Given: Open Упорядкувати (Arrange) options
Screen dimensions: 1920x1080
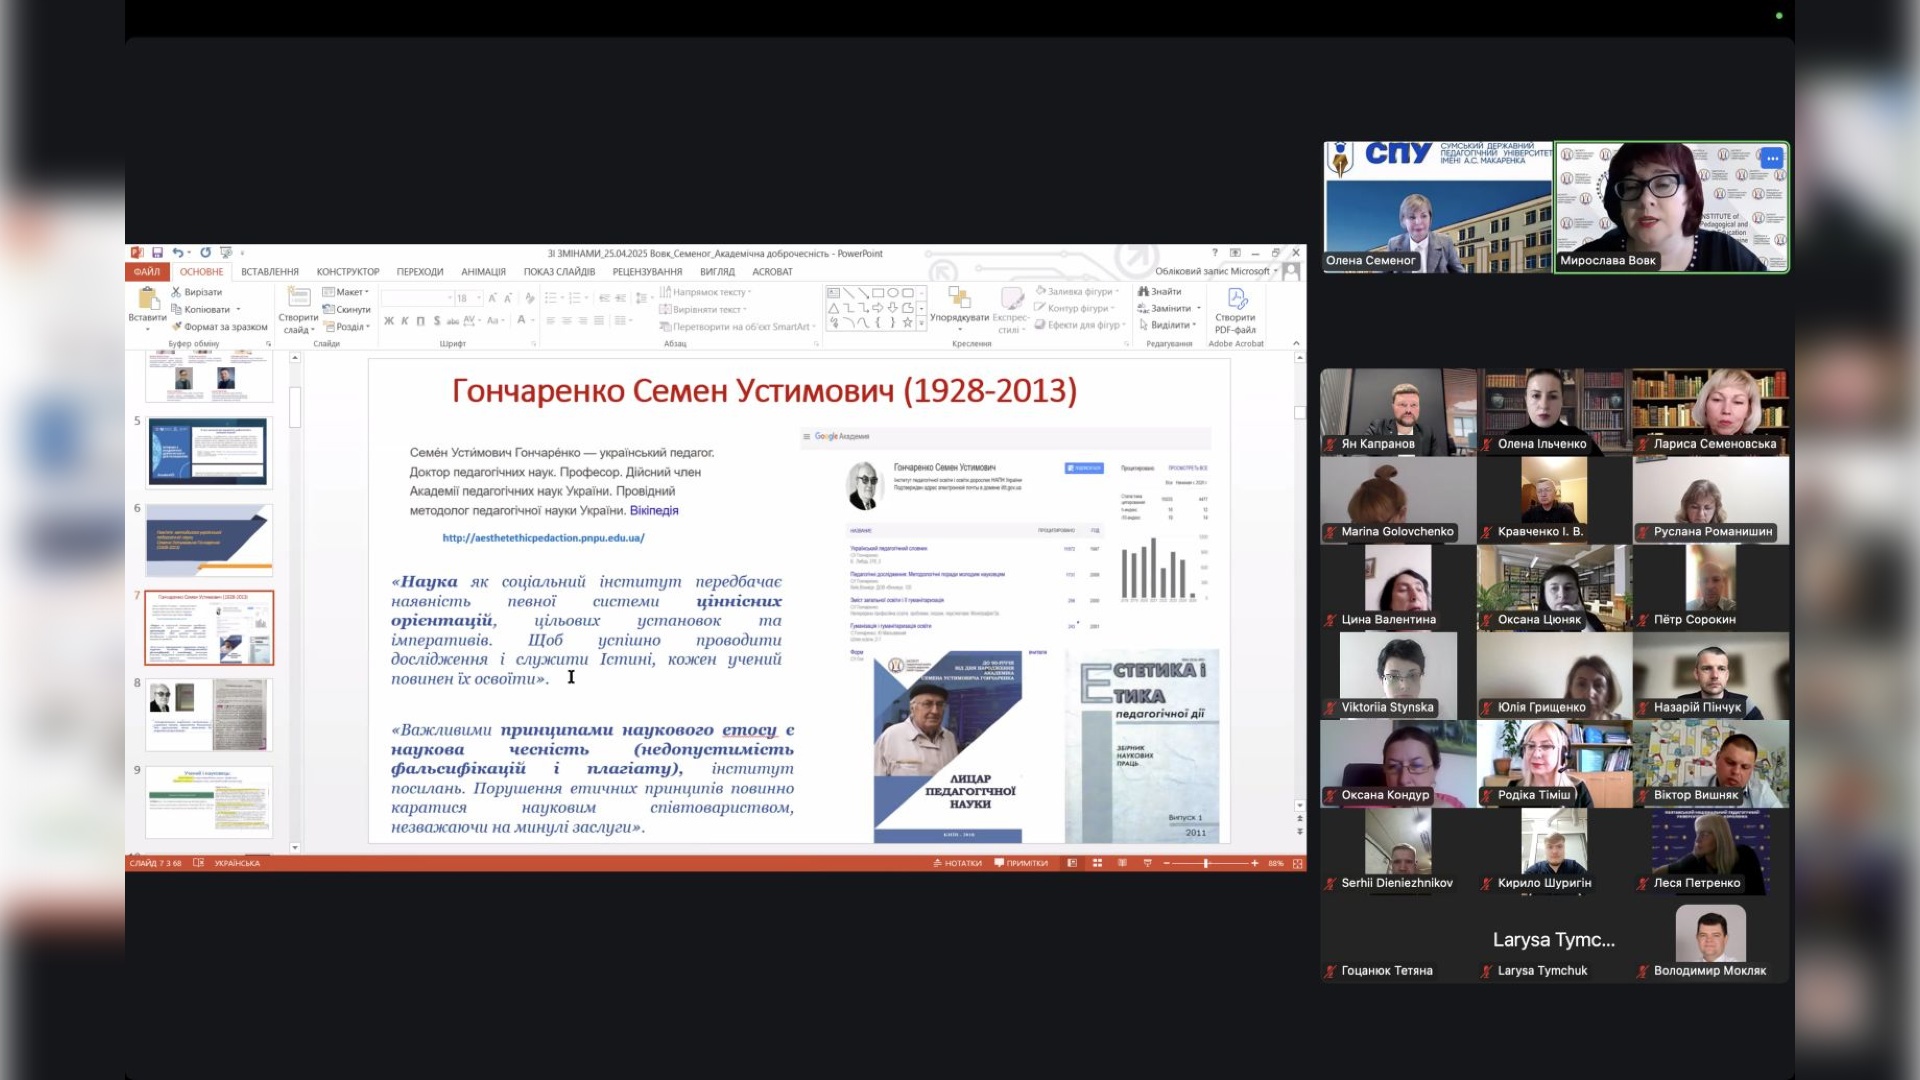Looking at the screenshot, I should coord(959,309).
